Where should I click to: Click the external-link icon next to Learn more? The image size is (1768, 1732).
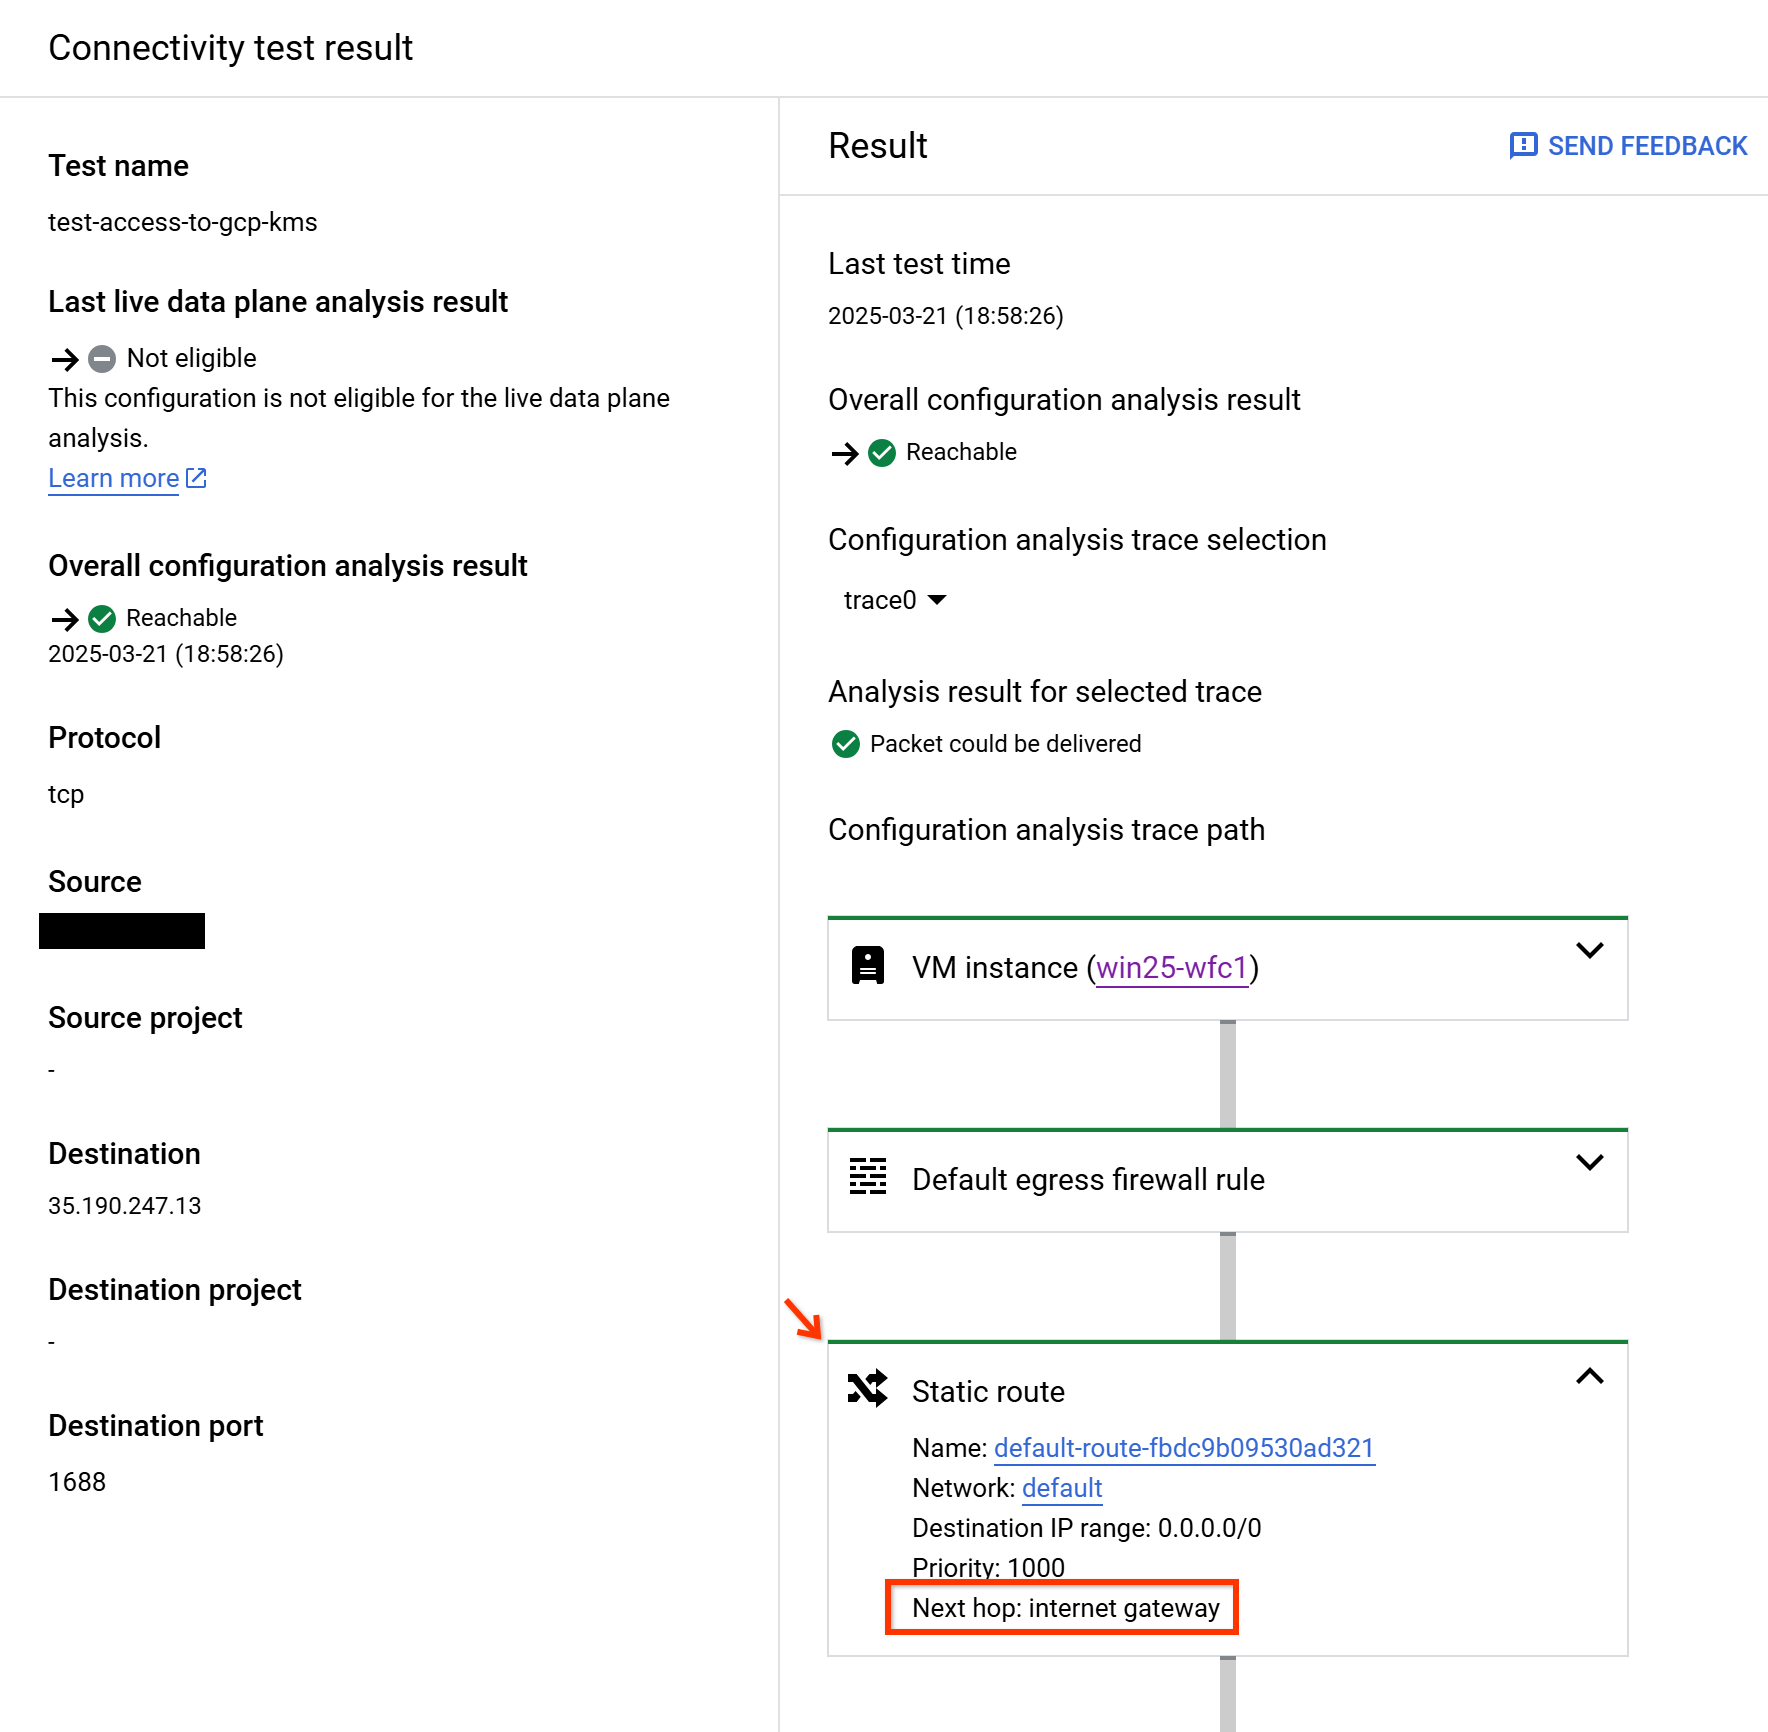click(x=196, y=477)
